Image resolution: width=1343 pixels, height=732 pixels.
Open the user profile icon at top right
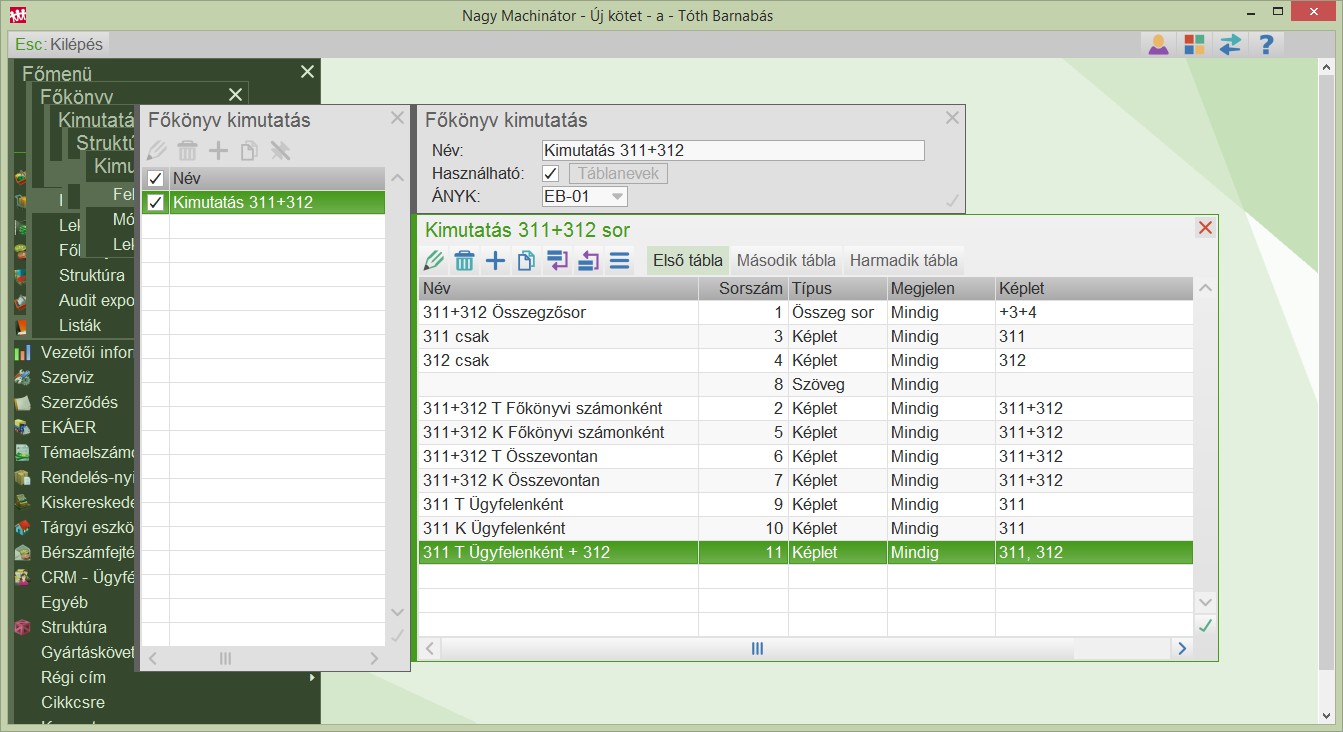(x=1158, y=44)
